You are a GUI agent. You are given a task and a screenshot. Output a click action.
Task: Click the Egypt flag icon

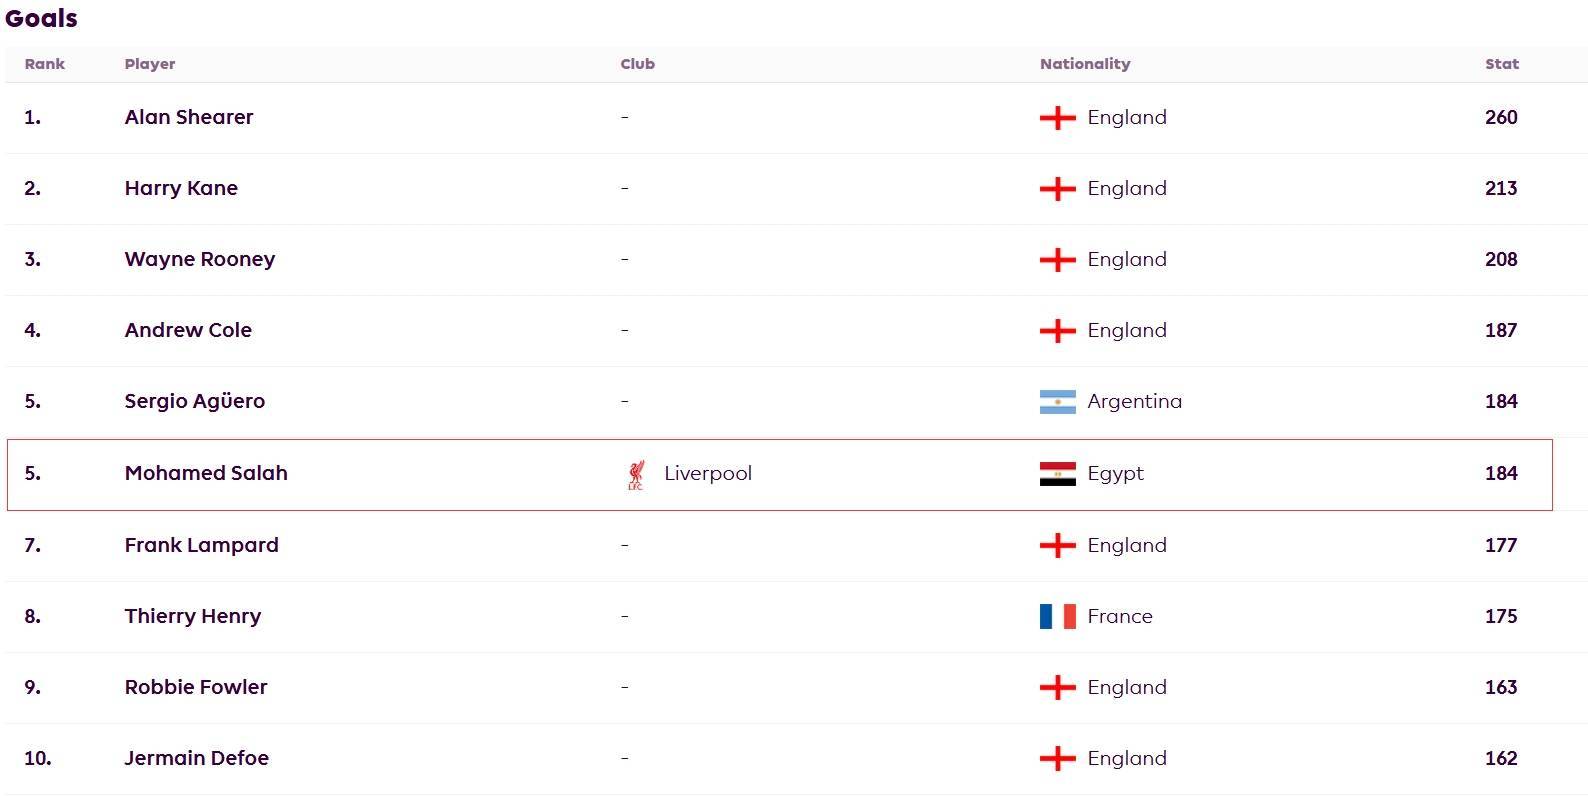tap(1057, 474)
